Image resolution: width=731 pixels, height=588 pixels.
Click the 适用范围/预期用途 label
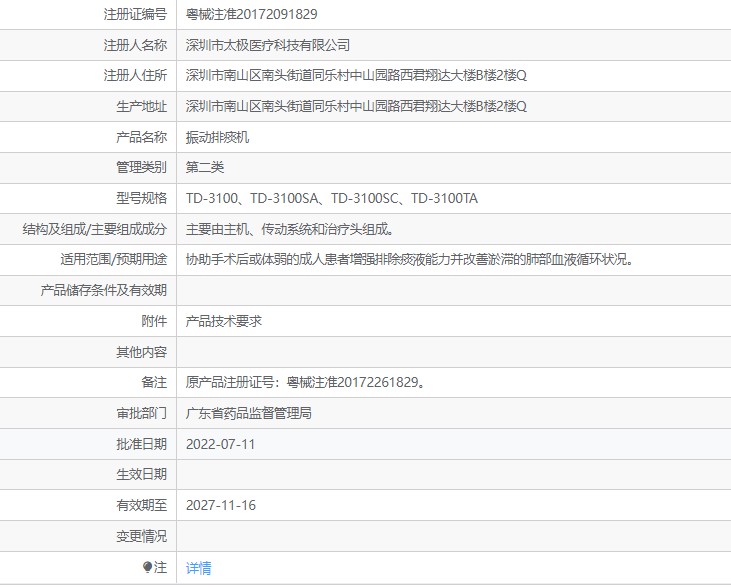click(x=114, y=259)
